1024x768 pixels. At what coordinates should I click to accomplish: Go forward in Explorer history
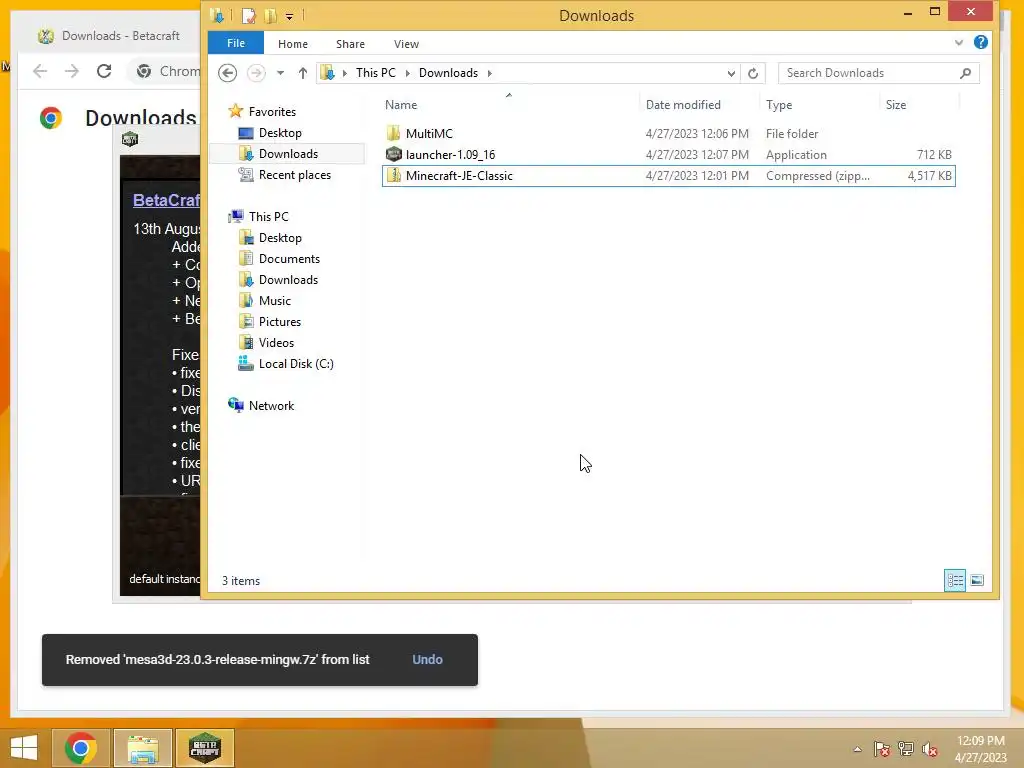[x=256, y=72]
